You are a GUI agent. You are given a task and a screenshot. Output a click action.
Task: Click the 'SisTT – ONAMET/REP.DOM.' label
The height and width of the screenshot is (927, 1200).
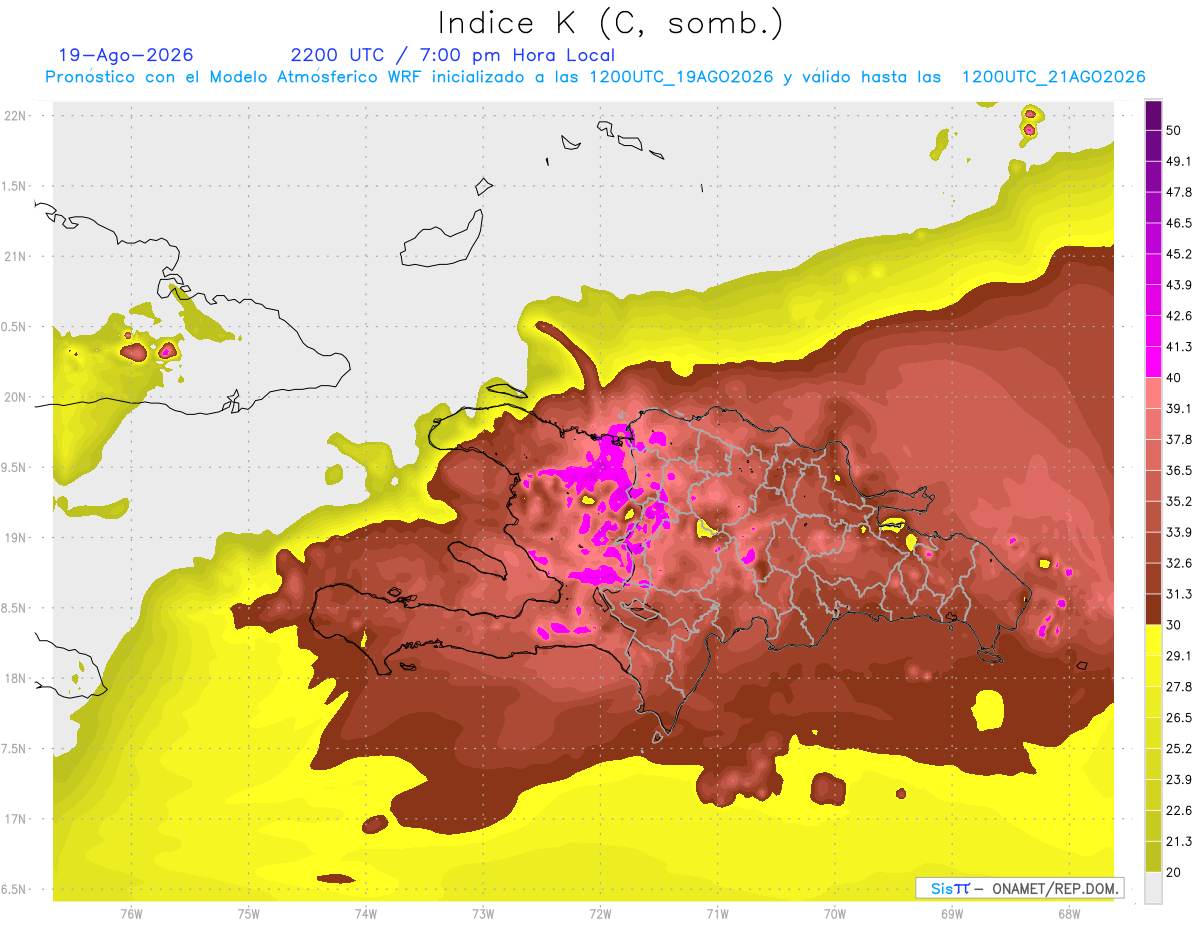point(1019,888)
